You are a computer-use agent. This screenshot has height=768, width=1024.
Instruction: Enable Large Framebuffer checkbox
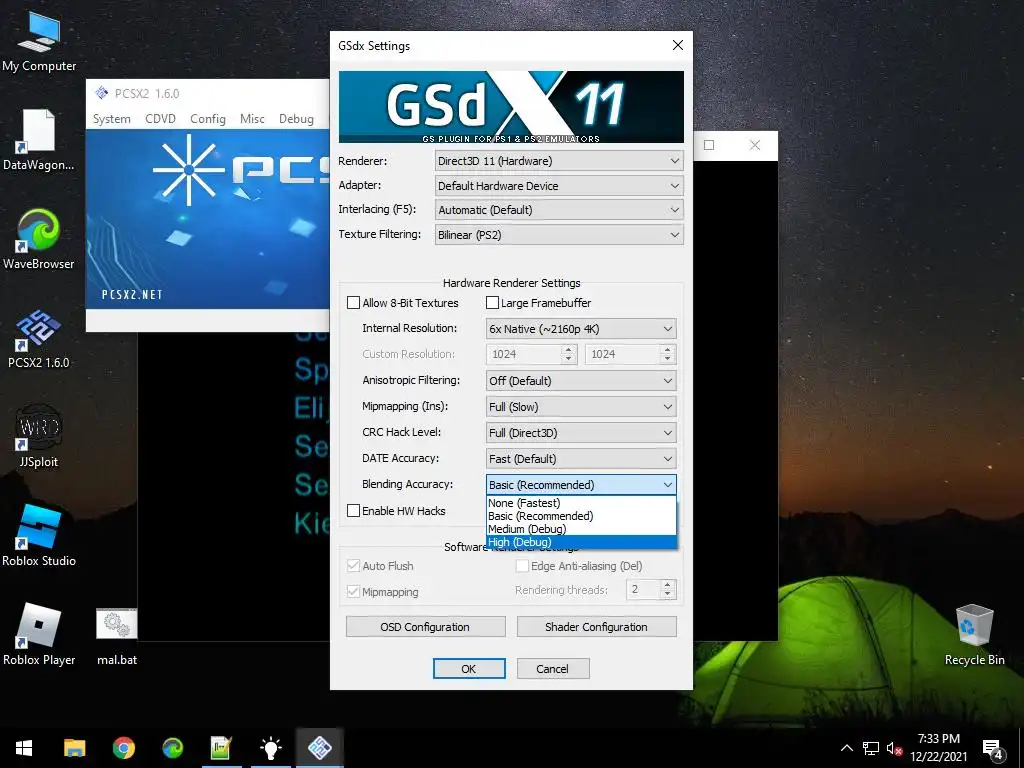pos(492,303)
